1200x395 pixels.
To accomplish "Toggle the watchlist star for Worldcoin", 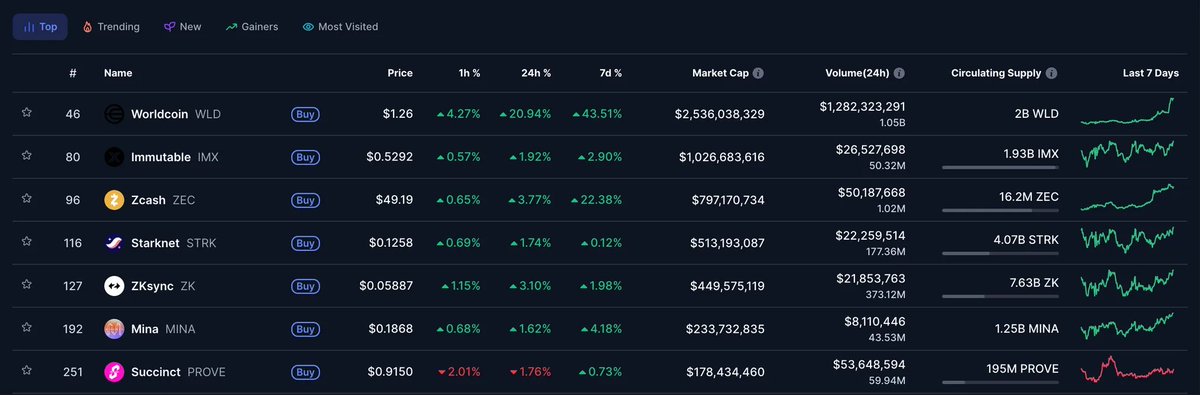I will [x=27, y=113].
